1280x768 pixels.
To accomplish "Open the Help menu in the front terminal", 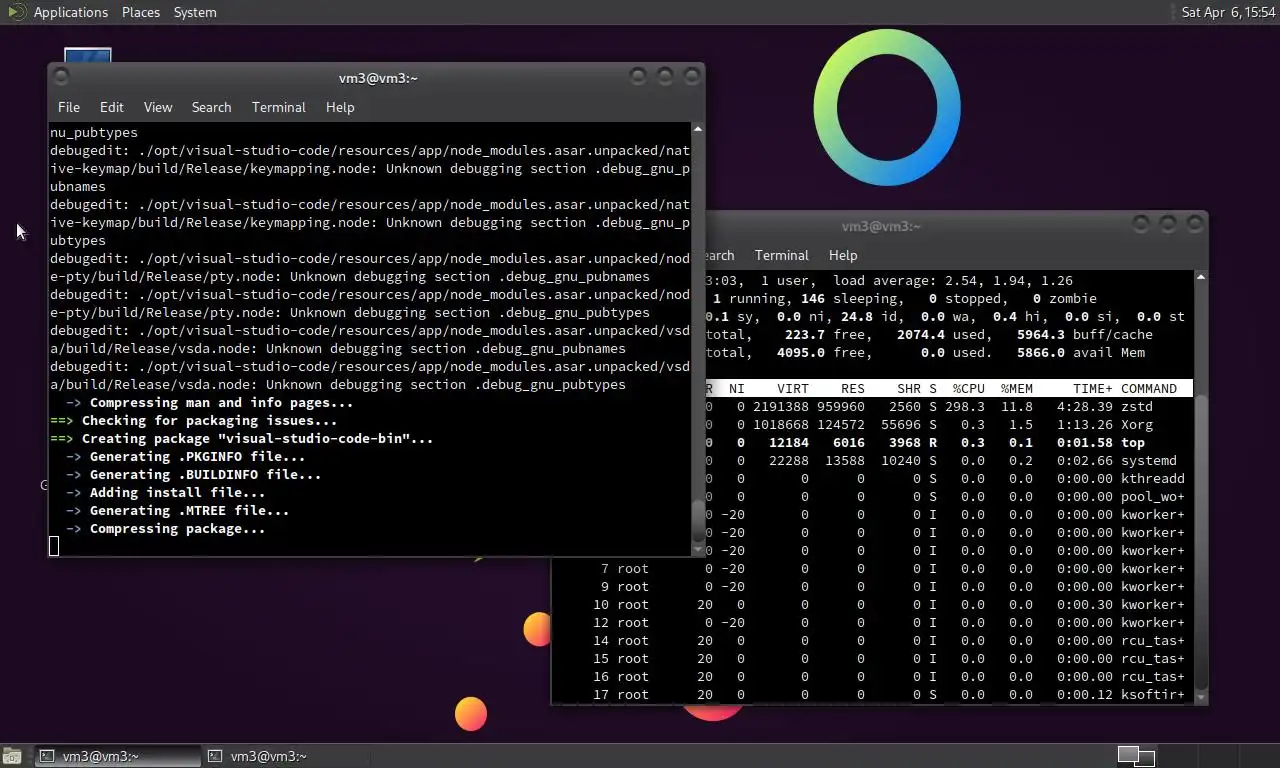I will pos(340,107).
